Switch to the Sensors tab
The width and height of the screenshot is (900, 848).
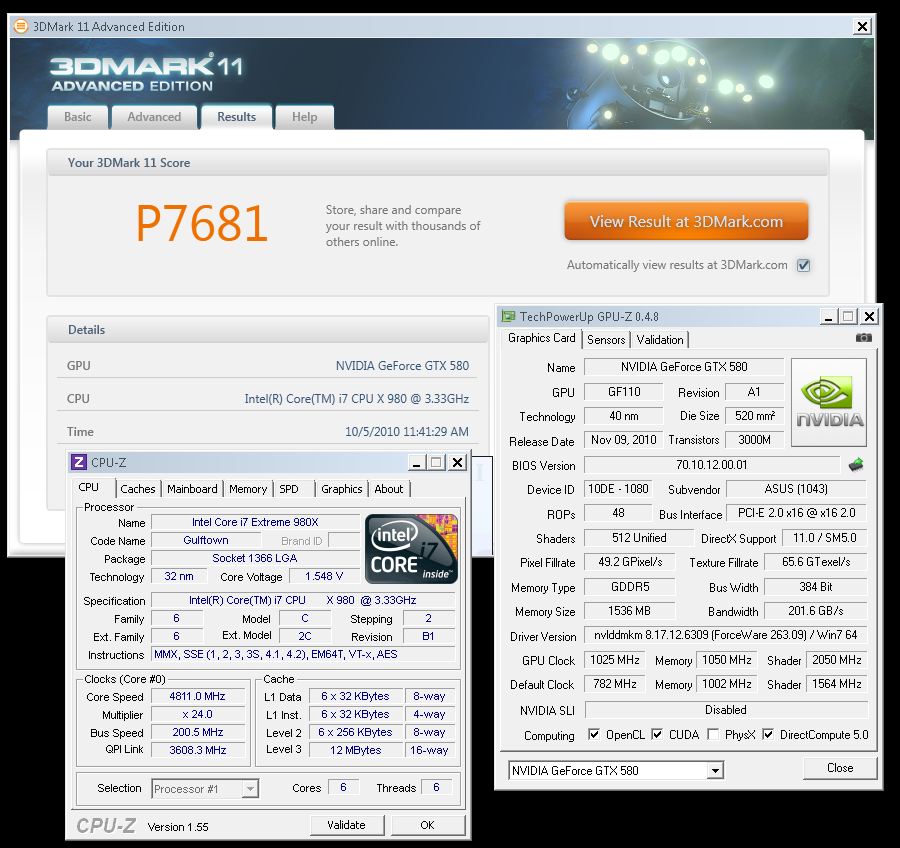(x=606, y=340)
